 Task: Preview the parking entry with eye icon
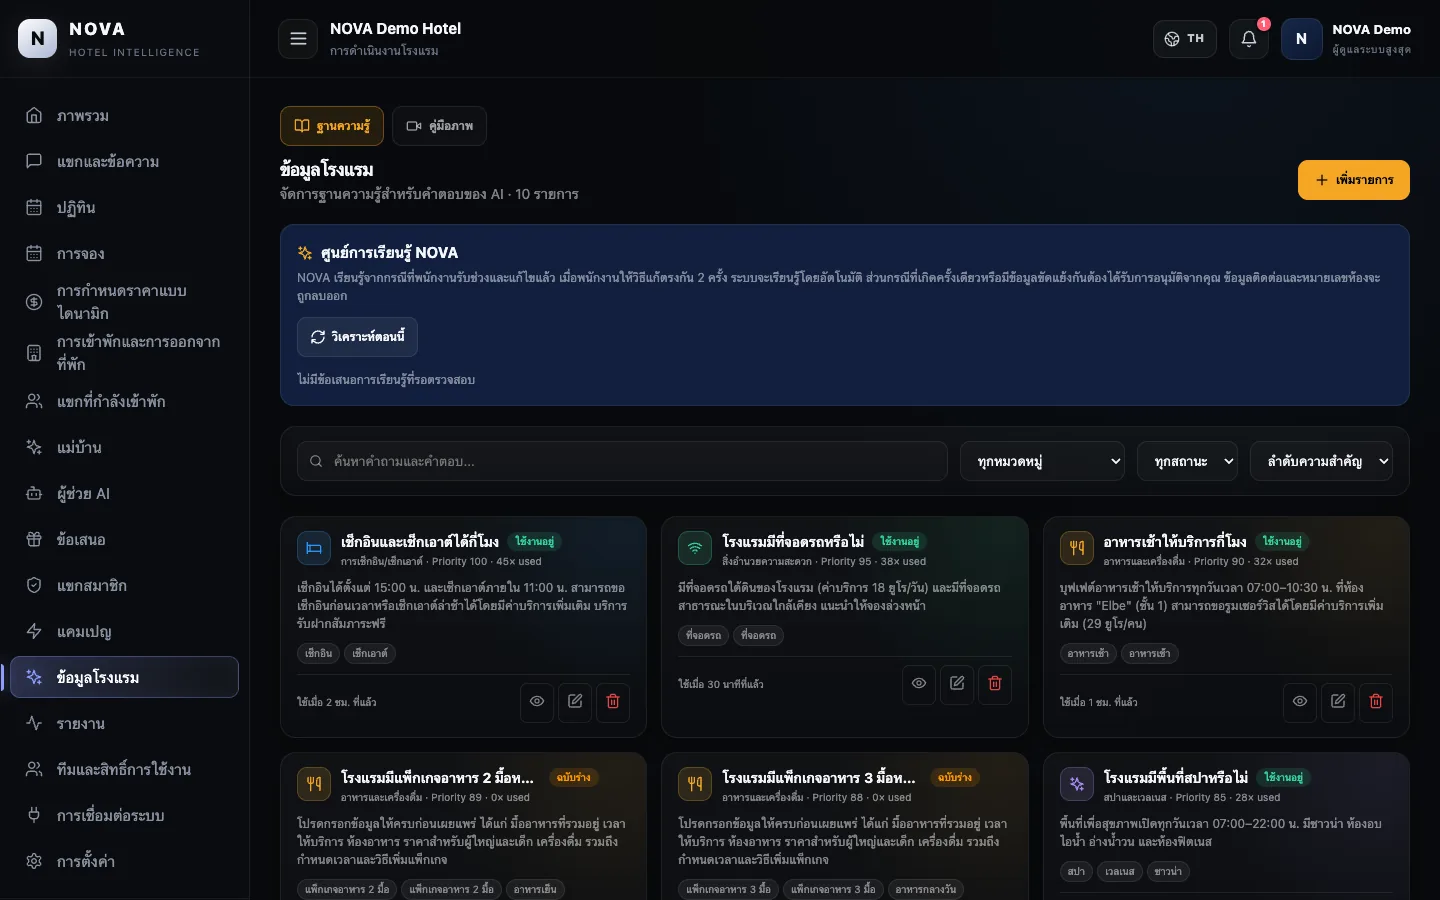click(919, 684)
